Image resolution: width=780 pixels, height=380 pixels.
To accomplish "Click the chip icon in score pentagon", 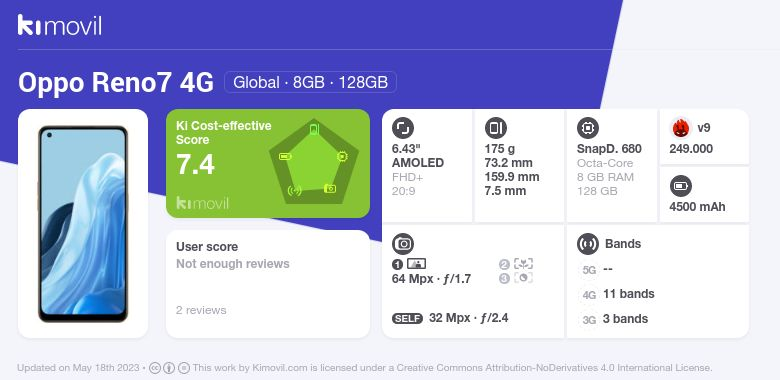I will click(x=342, y=156).
